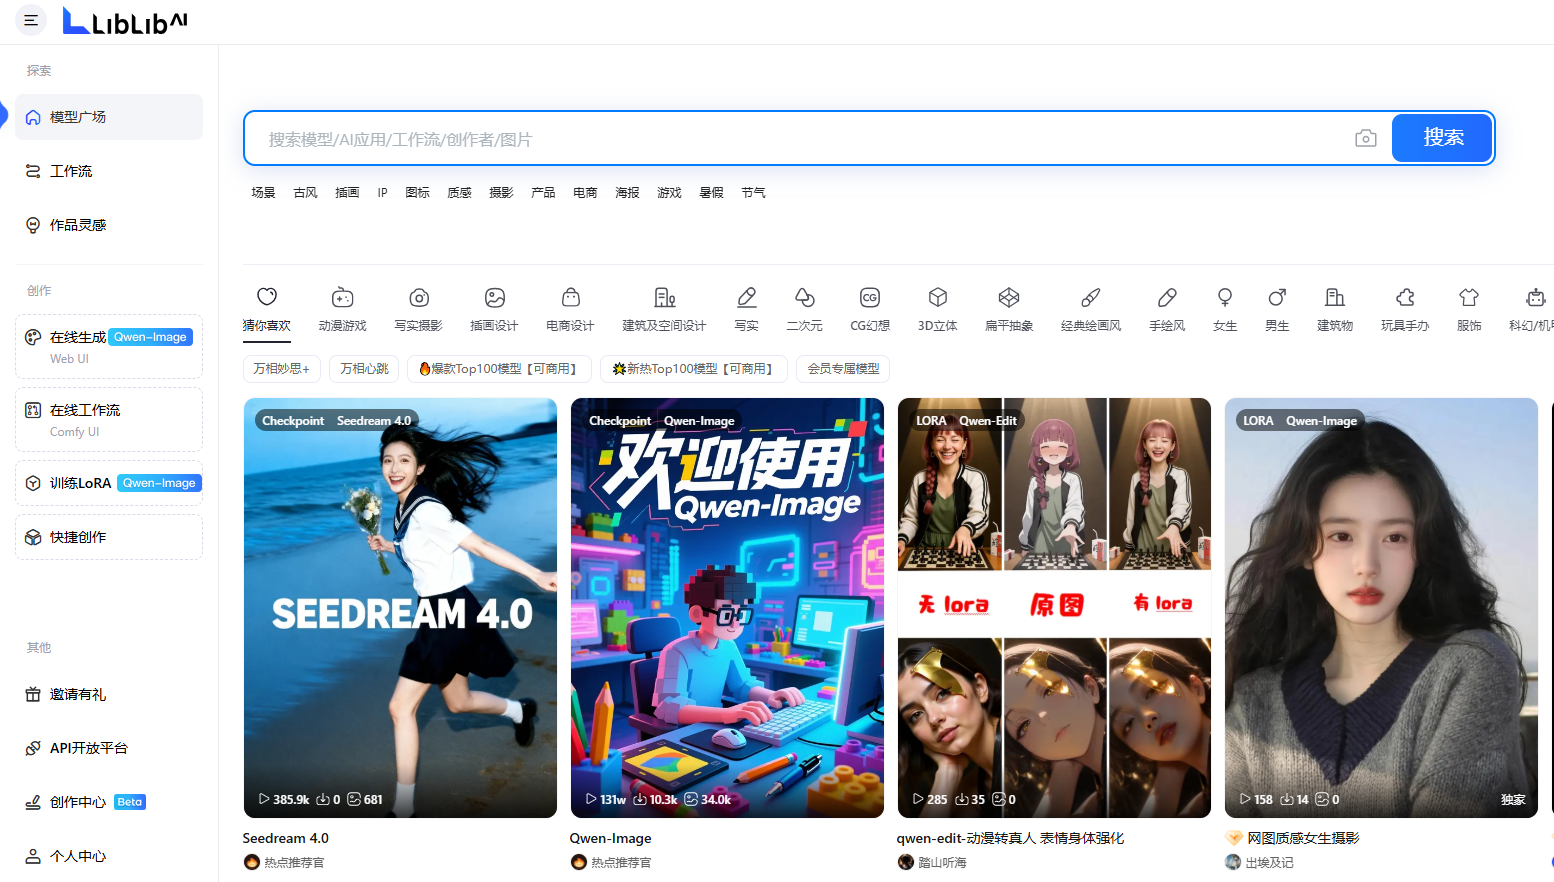
Task: Select the 动漫游戏 category icon
Action: [x=342, y=298]
